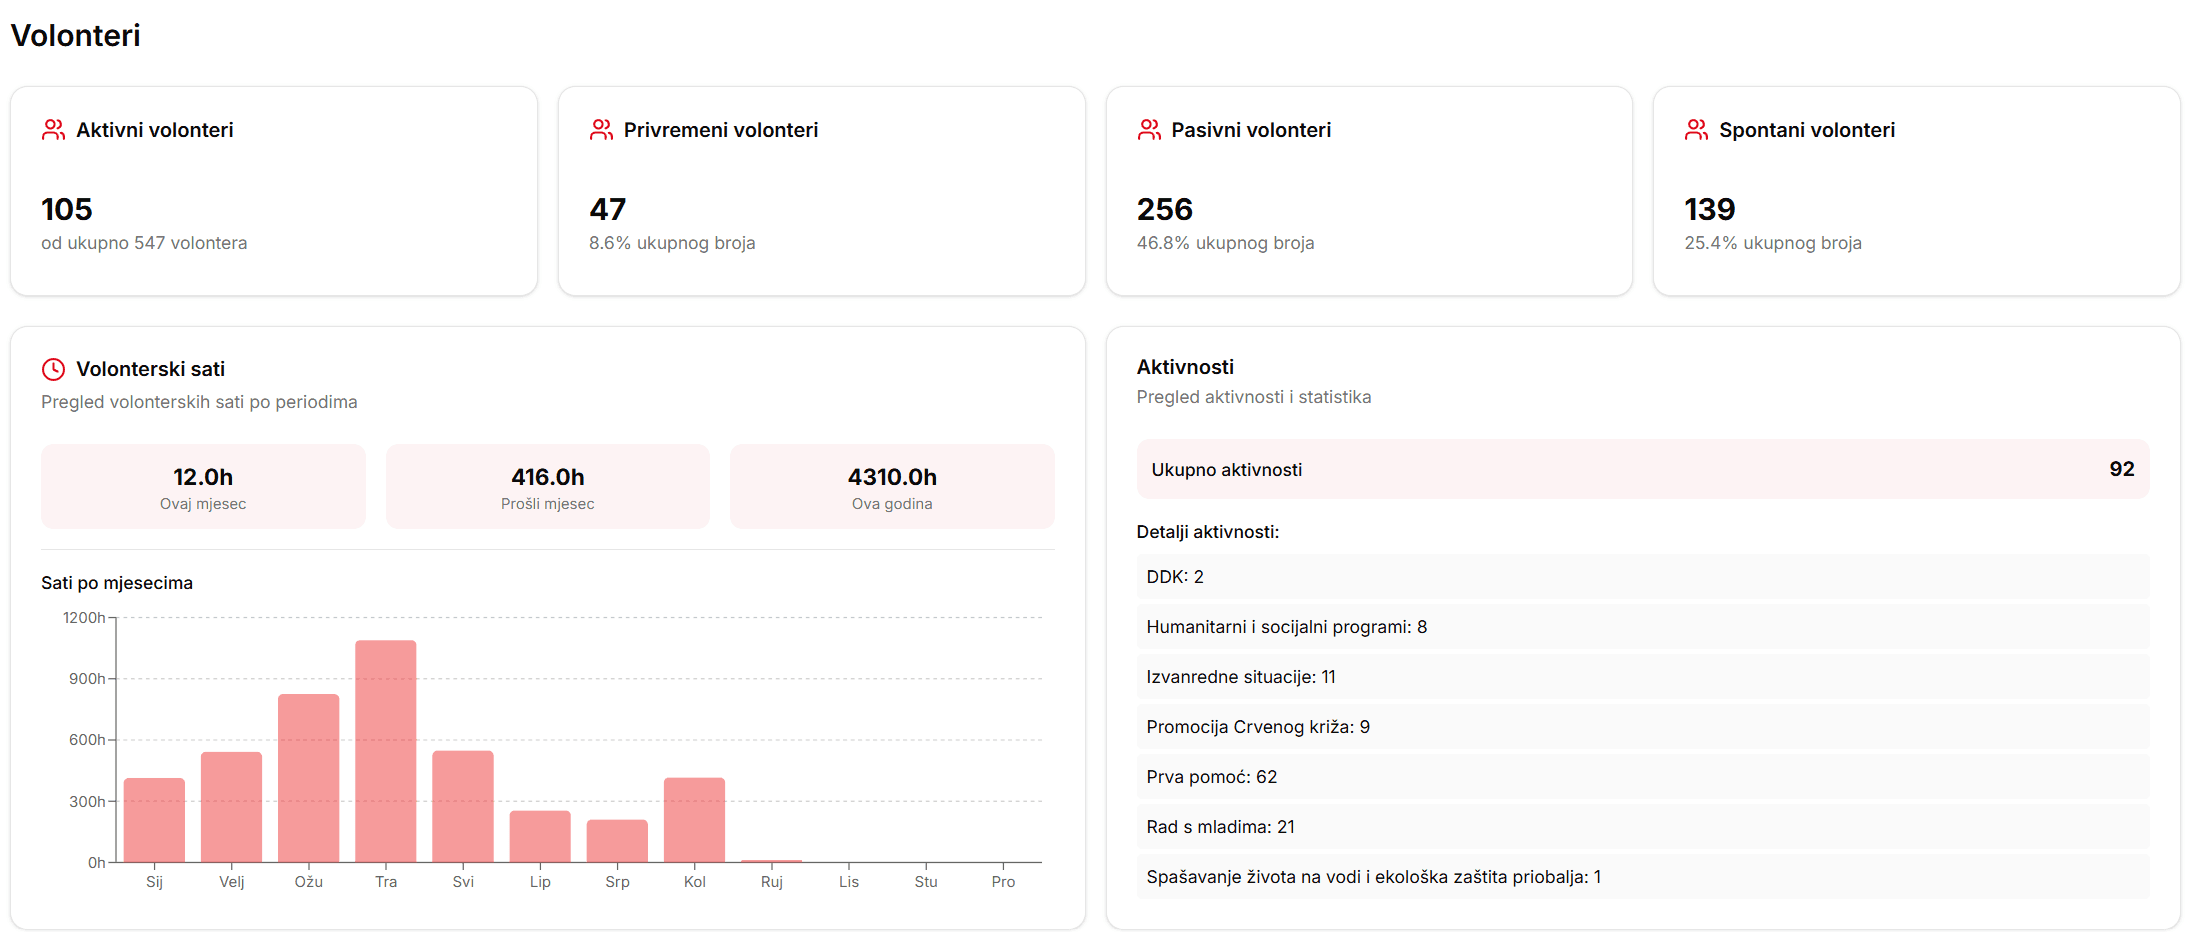Viewport: 2188px width, 932px height.
Task: Select the Ova godina hours tile
Action: 891,487
